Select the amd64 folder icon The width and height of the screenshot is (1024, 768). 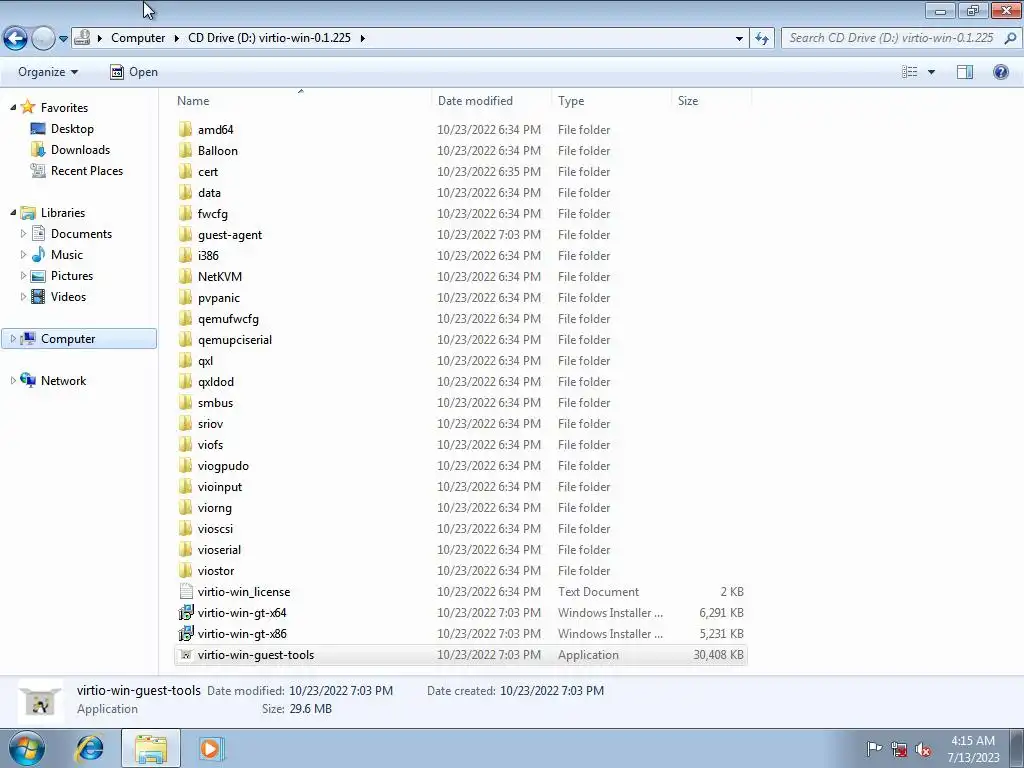coord(185,129)
